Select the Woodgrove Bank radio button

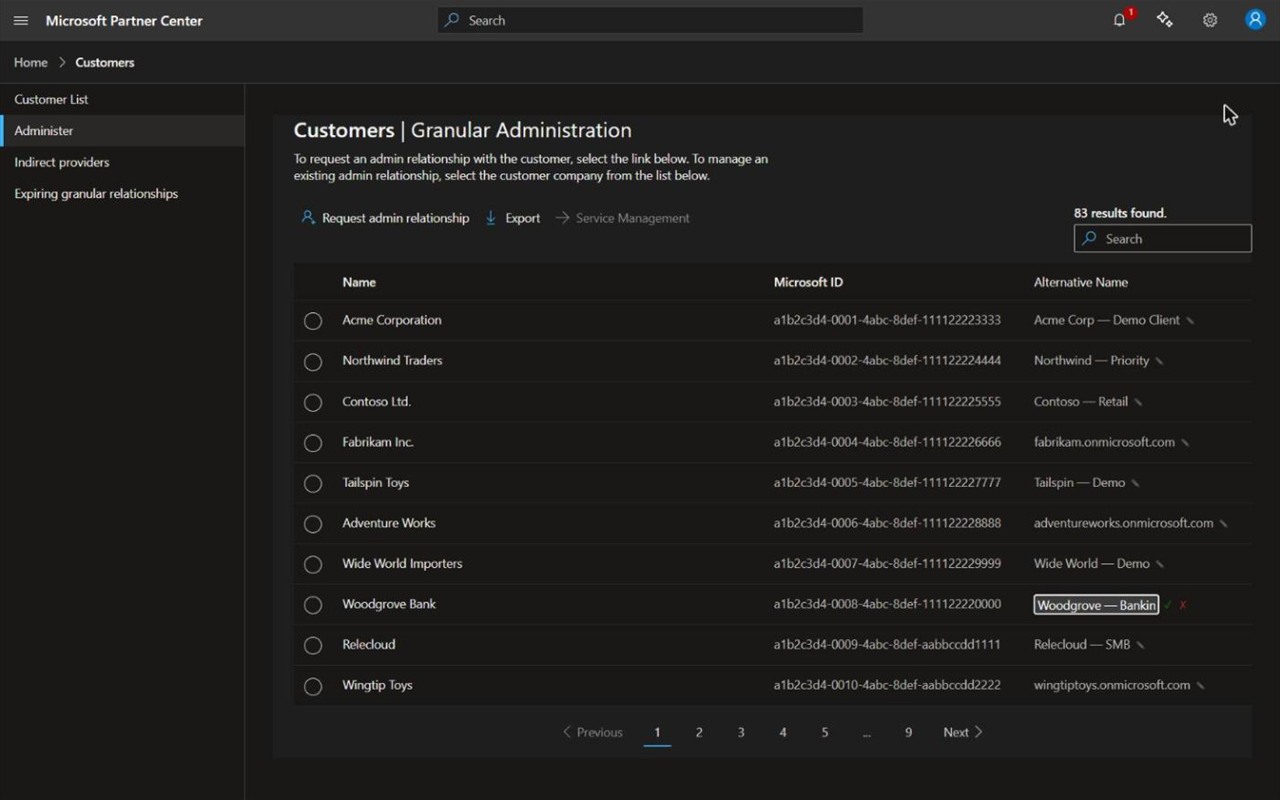point(313,605)
